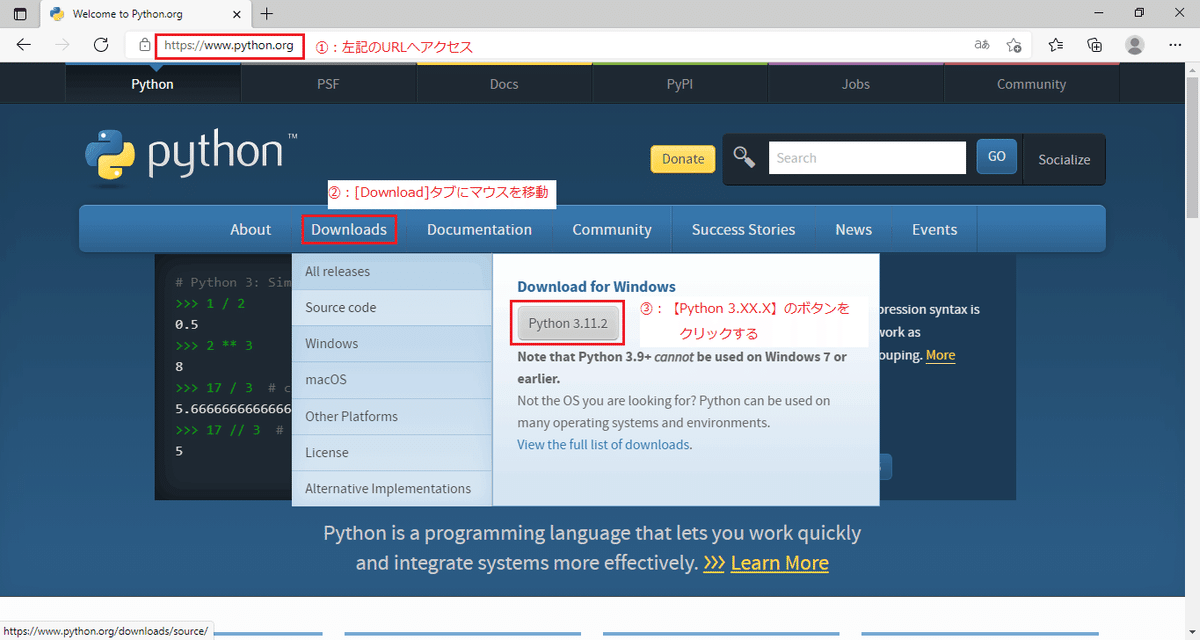Image resolution: width=1200 pixels, height=640 pixels.
Task: Select License in Downloads submenu
Action: tap(392, 452)
